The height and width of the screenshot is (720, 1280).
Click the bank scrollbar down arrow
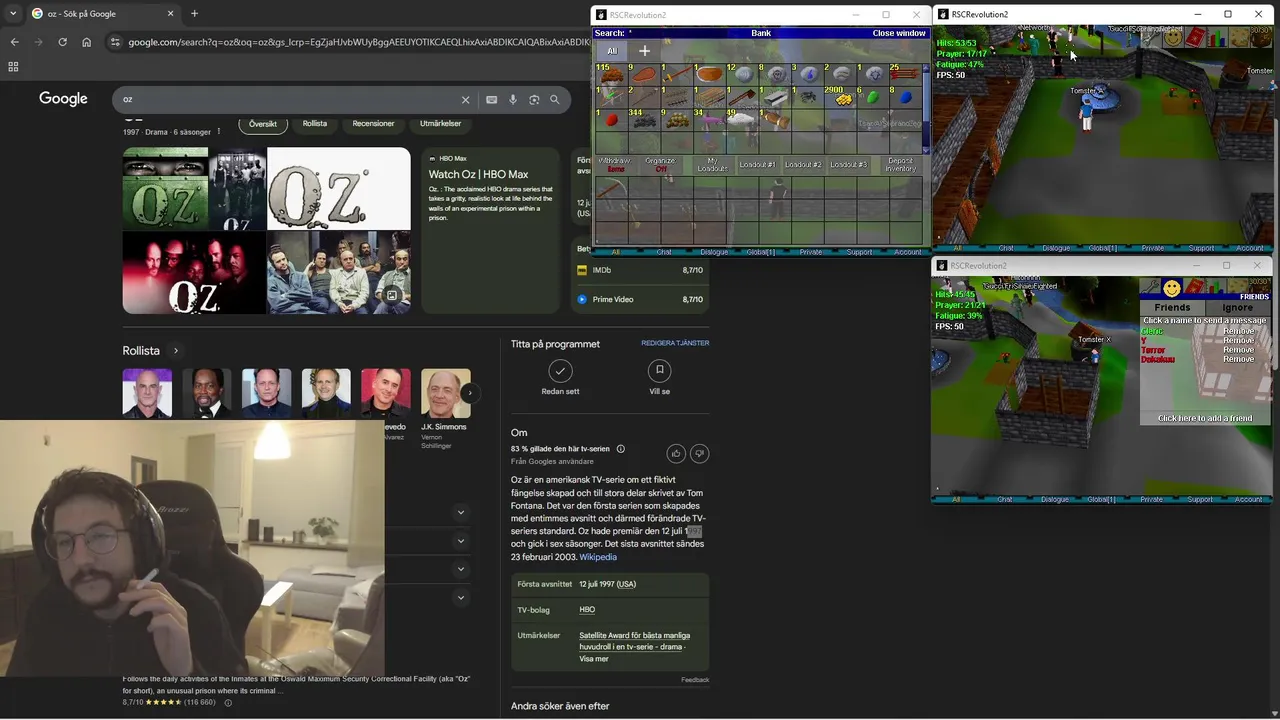point(926,151)
